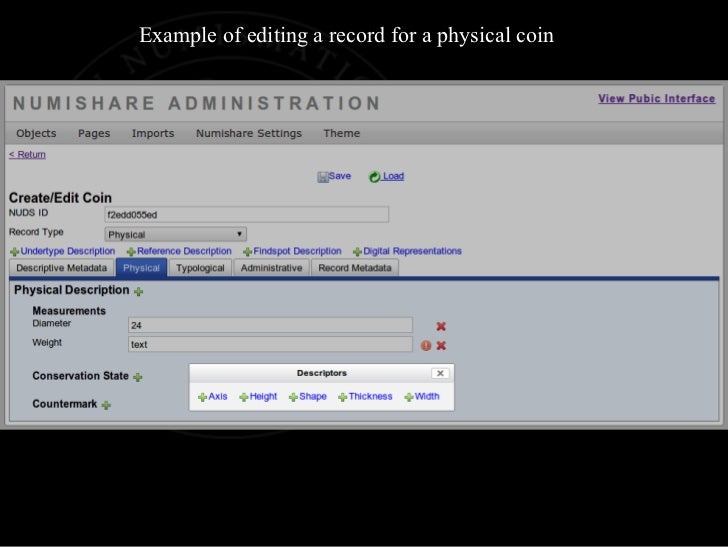Viewport: 728px width, 547px height.
Task: Click the Diameter input field
Action: pos(270,325)
